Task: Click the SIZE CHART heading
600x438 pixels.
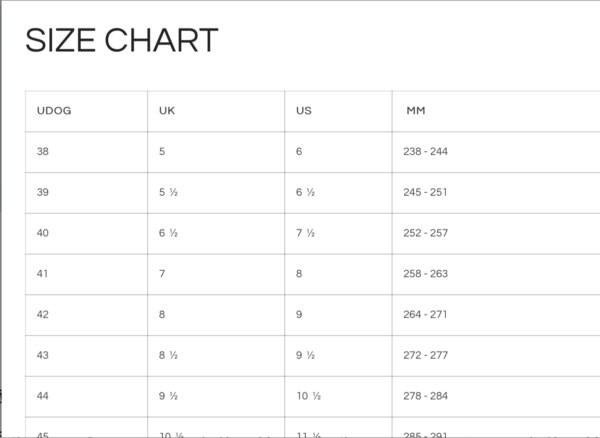Action: tap(121, 41)
